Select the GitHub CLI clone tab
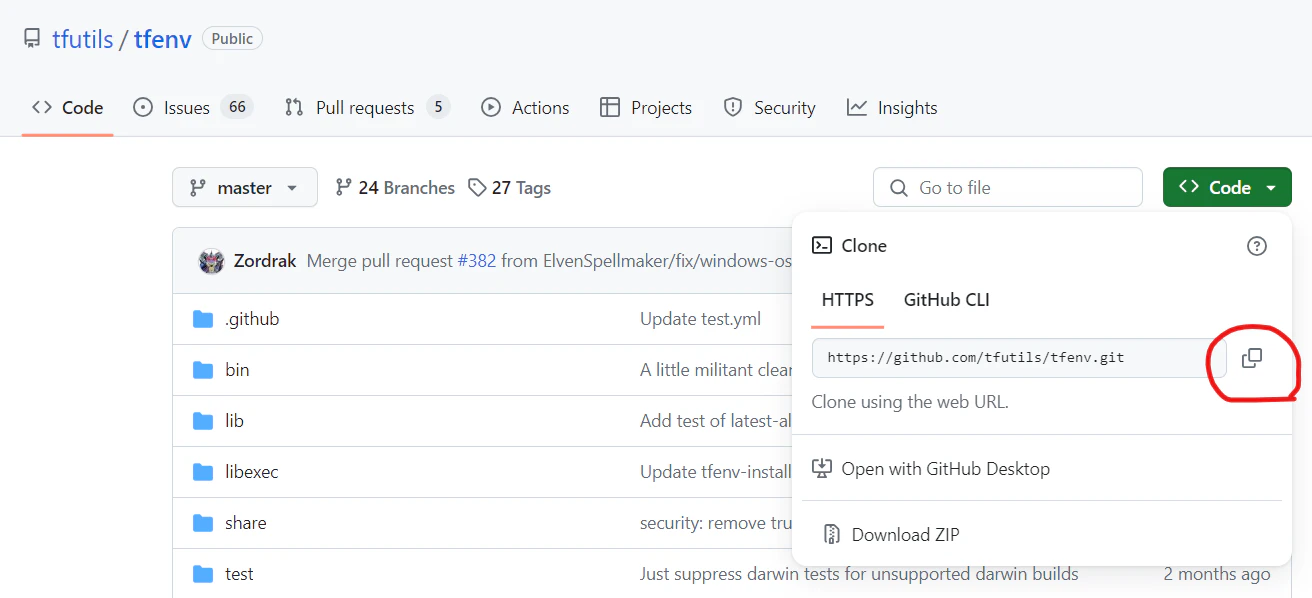 (x=947, y=300)
